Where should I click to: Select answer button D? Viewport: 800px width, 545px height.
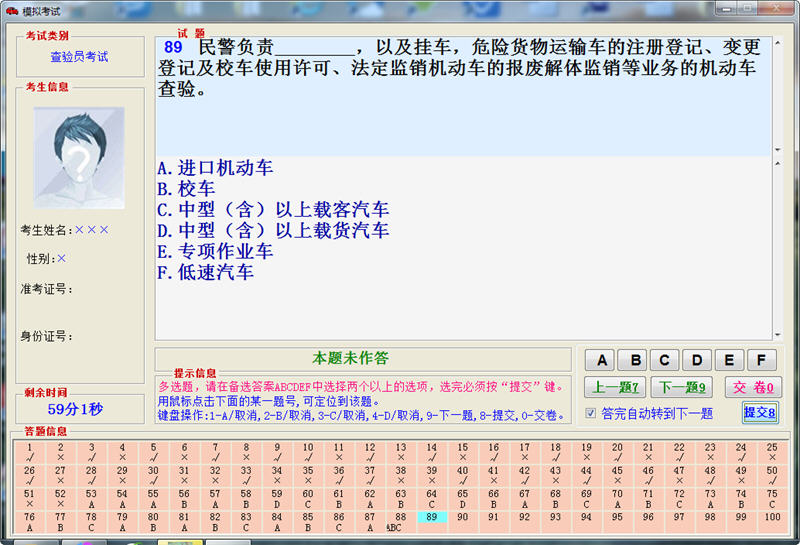tap(697, 360)
